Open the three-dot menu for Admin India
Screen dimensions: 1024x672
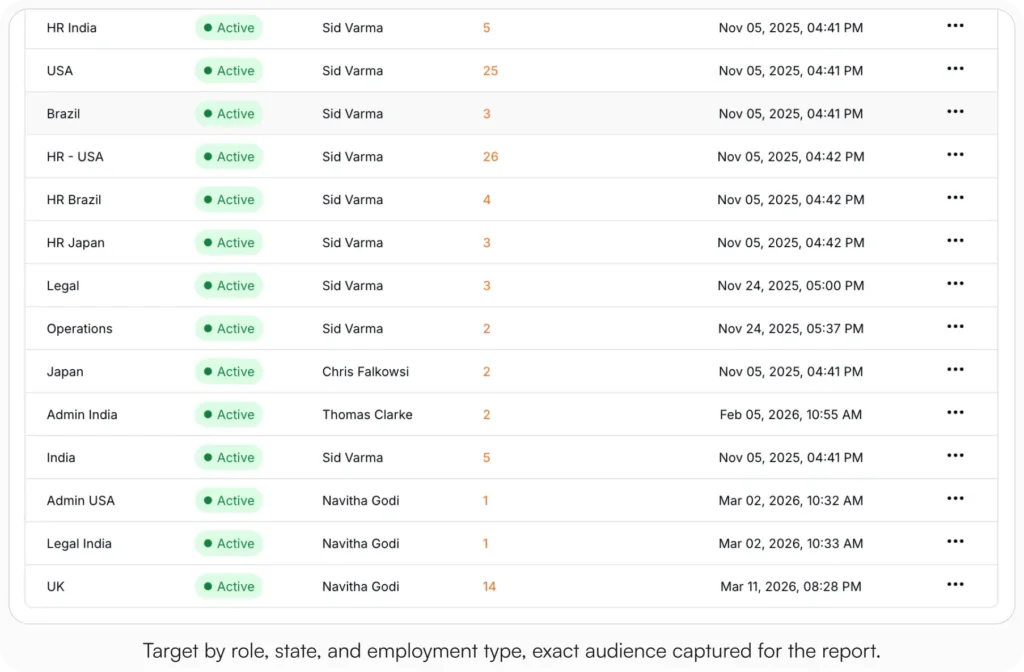coord(955,413)
